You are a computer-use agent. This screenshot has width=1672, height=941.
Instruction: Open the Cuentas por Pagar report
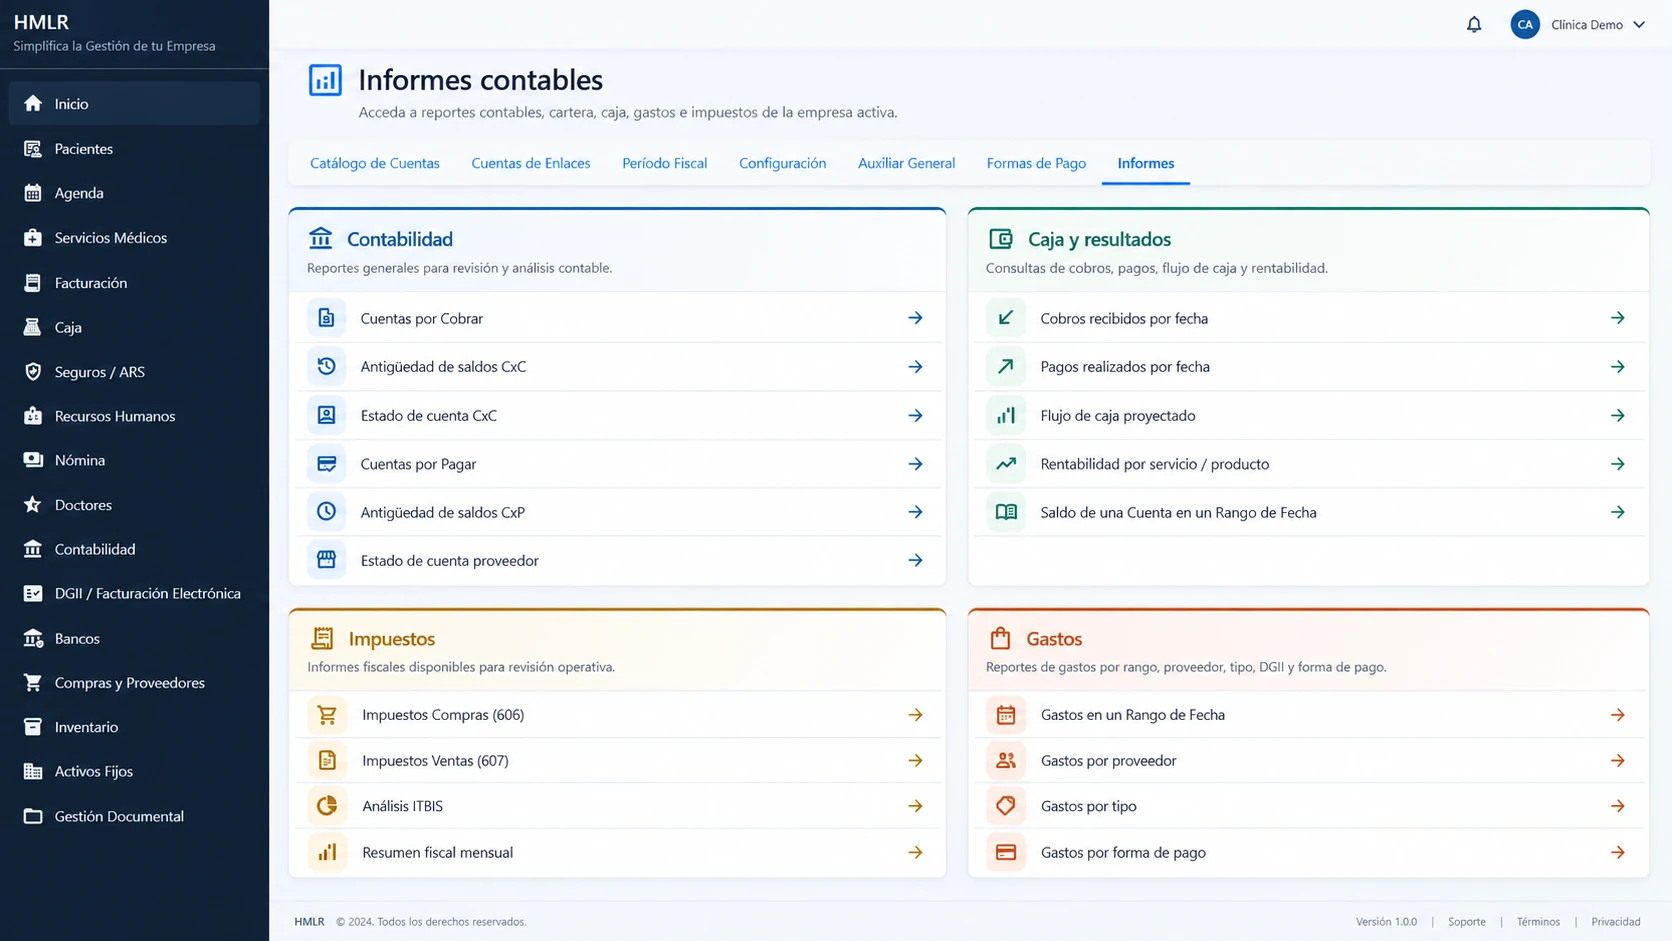pos(617,464)
